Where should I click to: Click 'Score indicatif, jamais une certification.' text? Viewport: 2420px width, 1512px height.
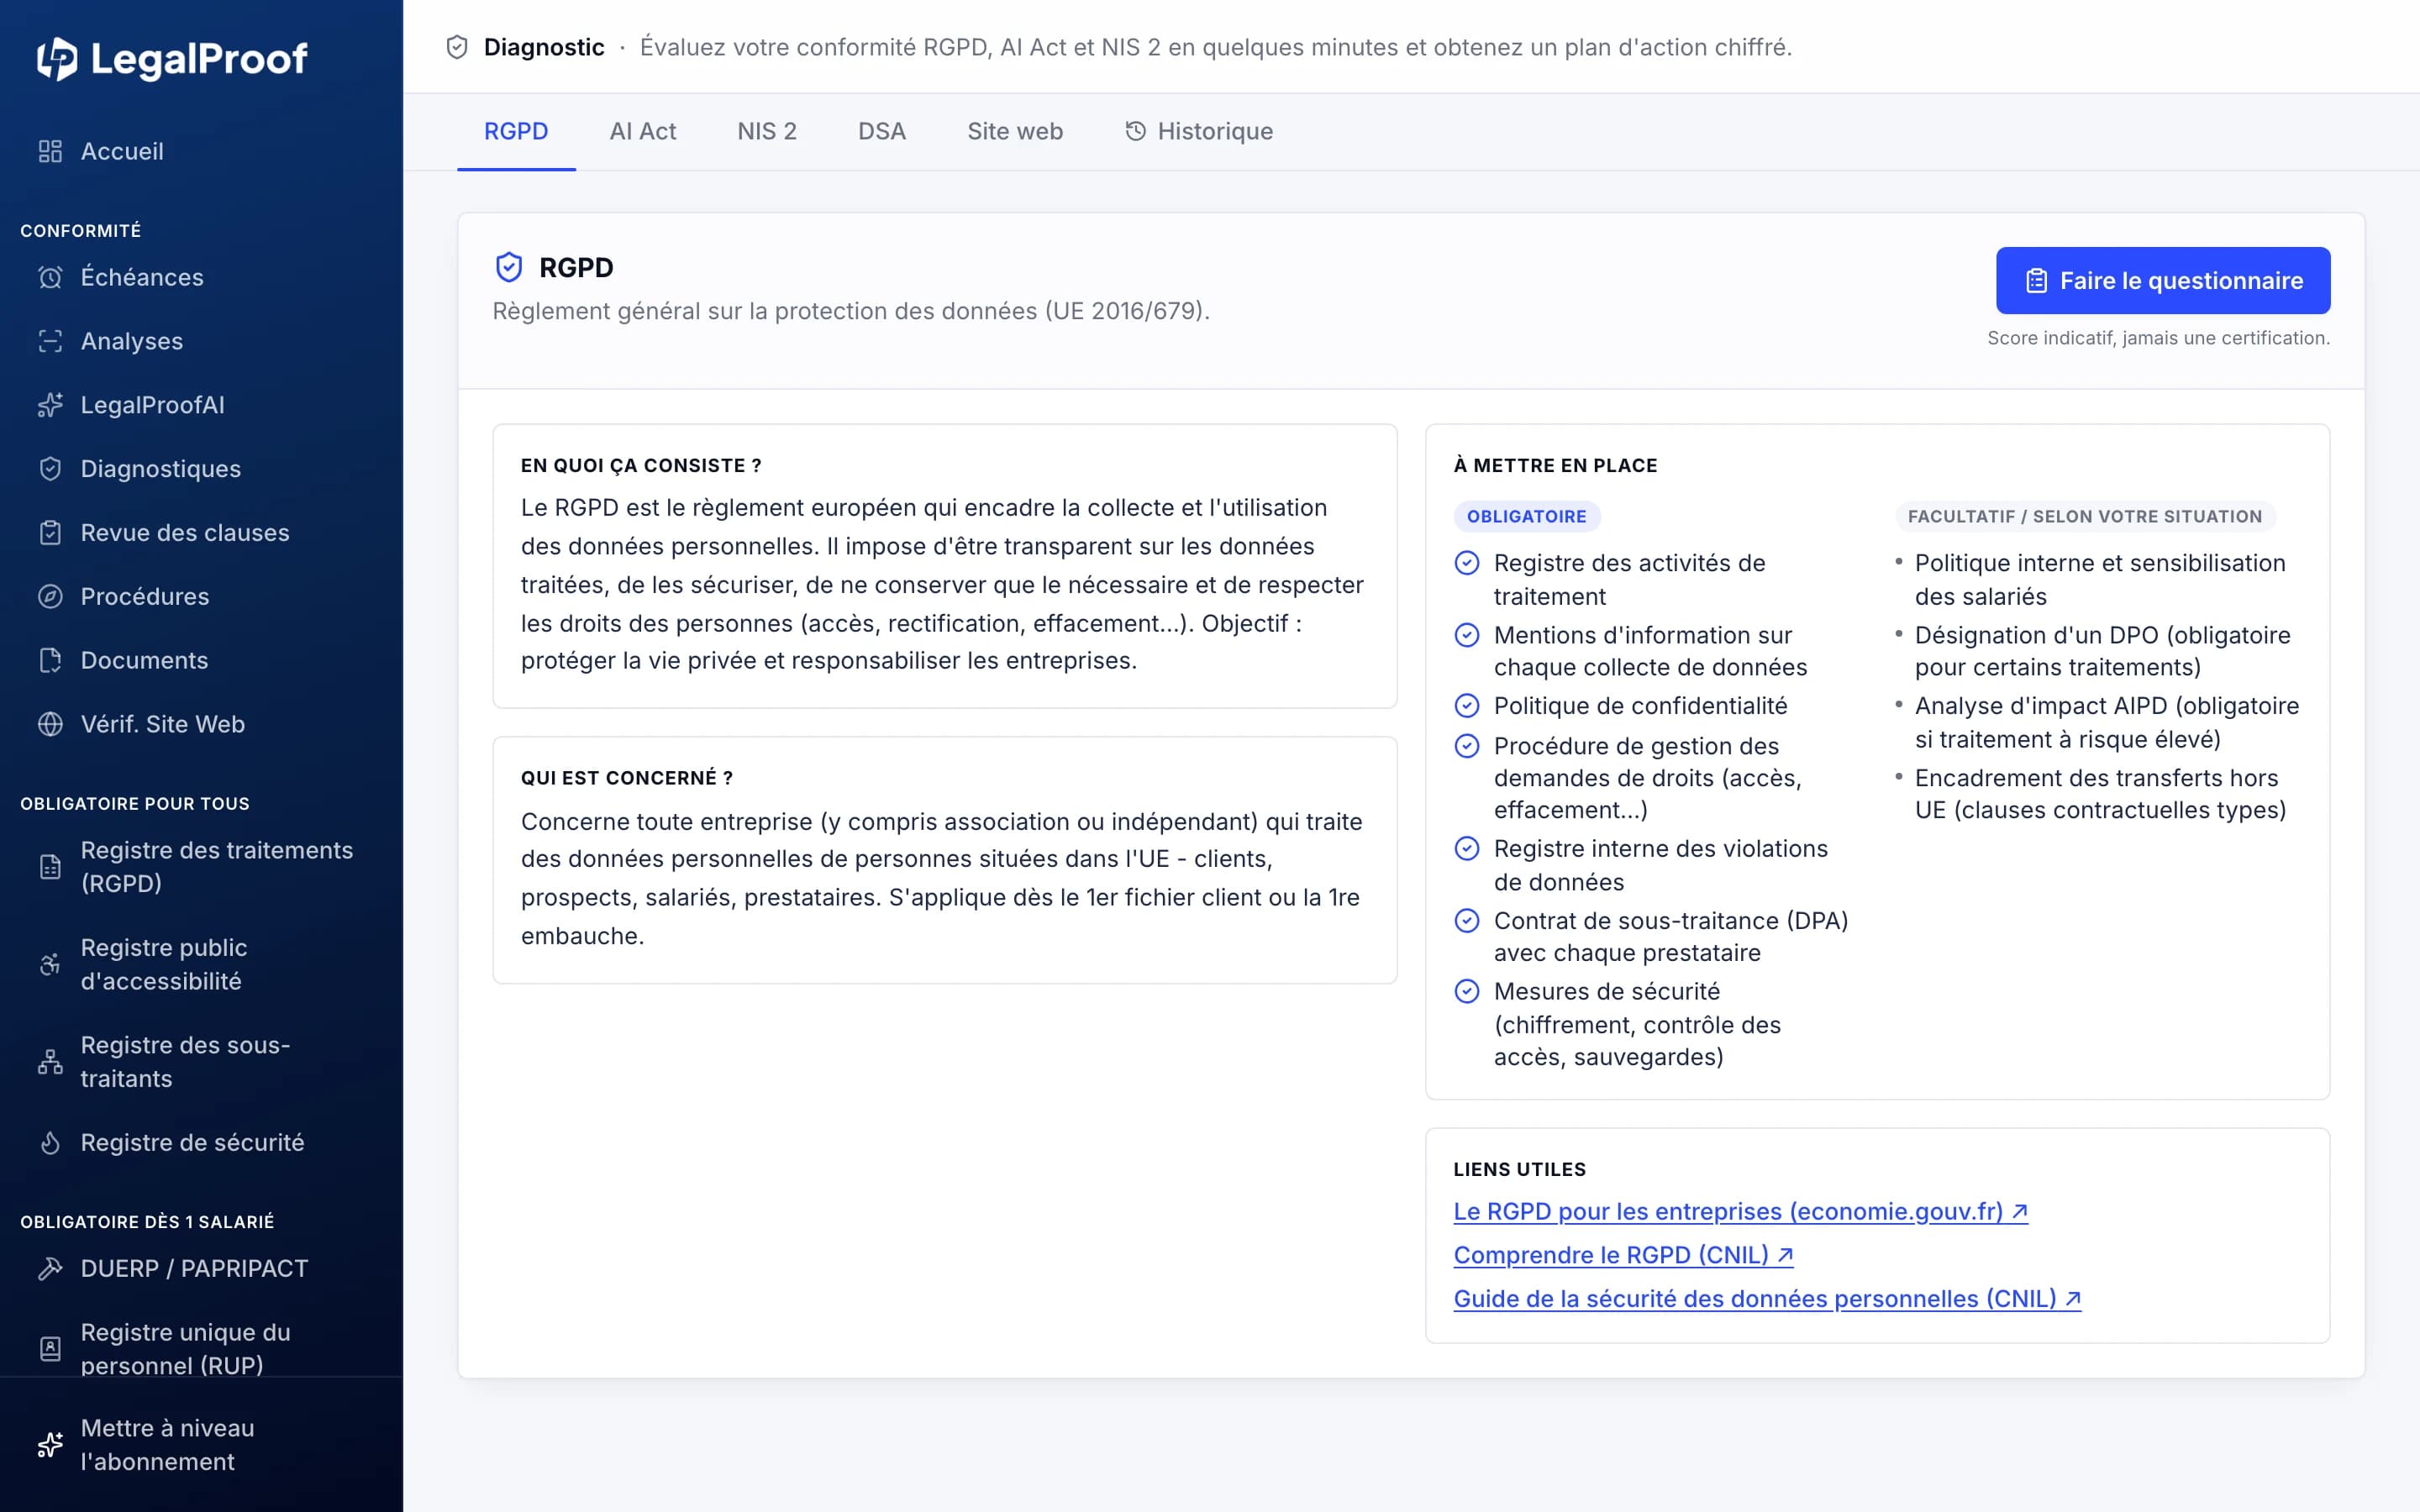point(2158,338)
